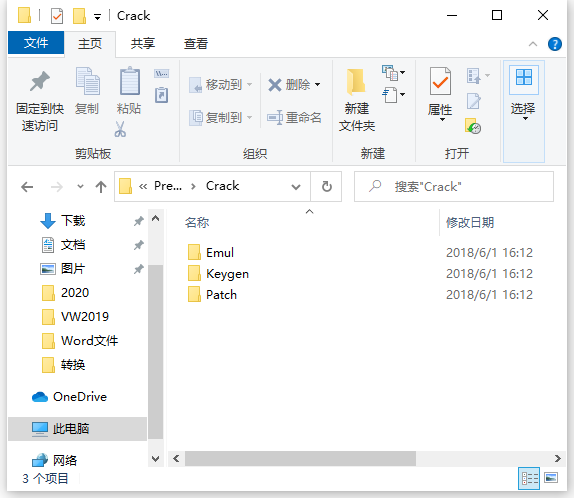Expand the Delete dropdown arrow
This screenshot has width=574, height=498.
[317, 85]
